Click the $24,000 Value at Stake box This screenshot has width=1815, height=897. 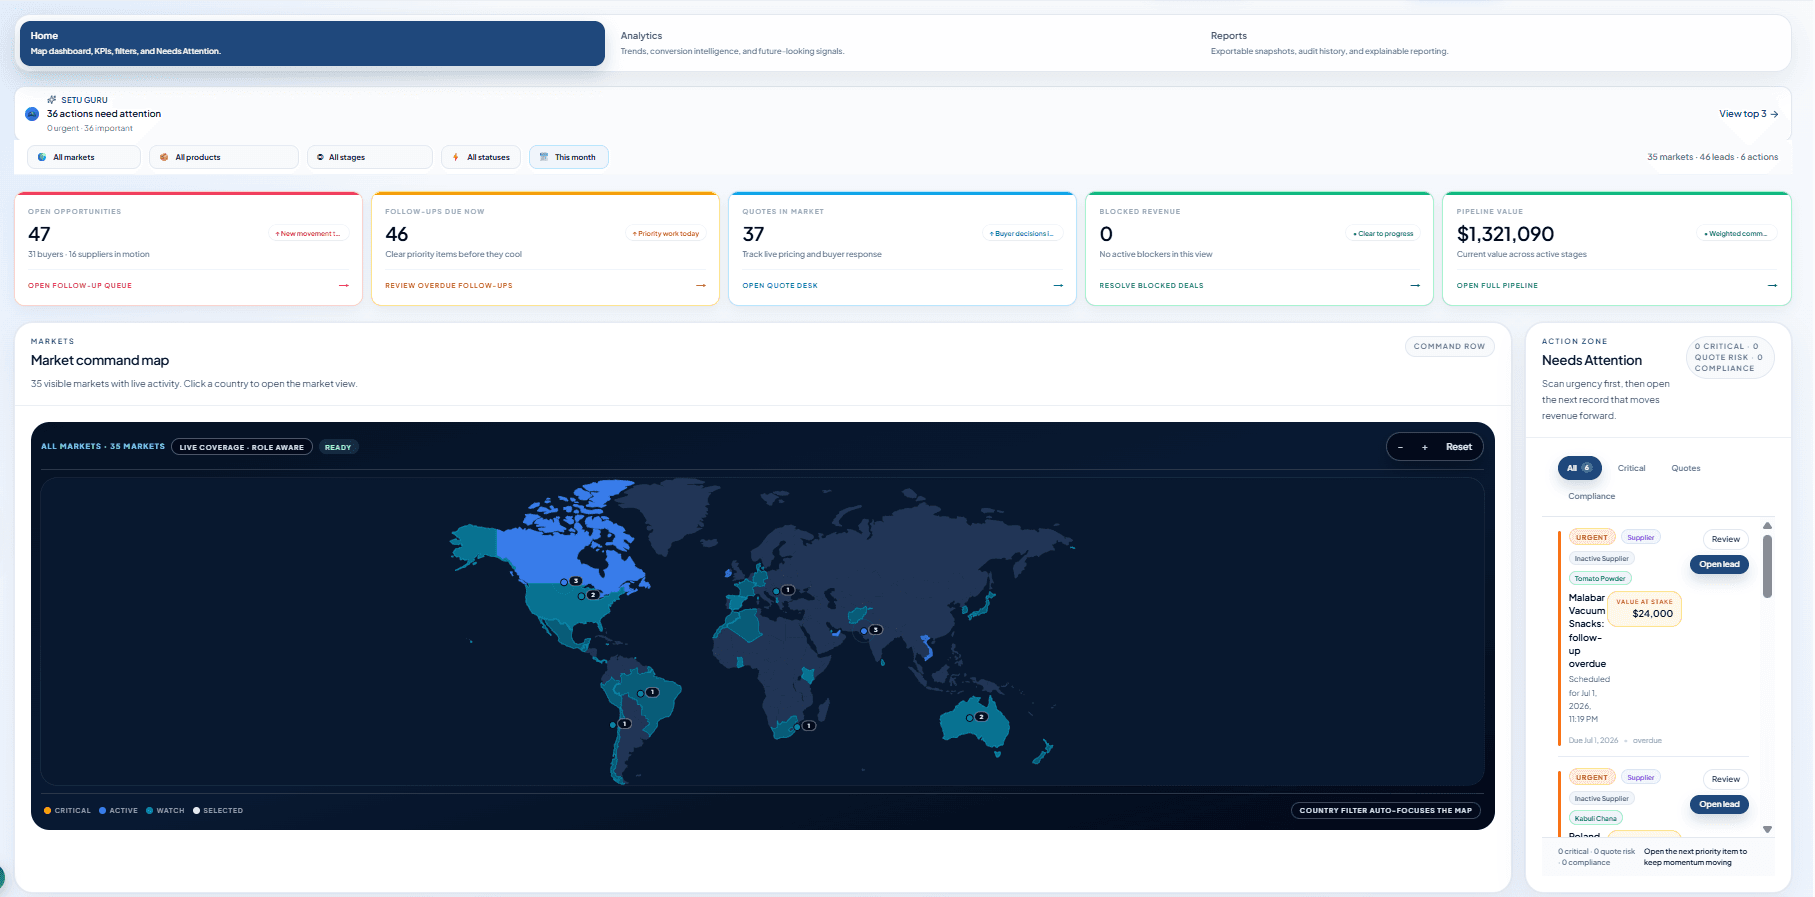pos(1645,609)
